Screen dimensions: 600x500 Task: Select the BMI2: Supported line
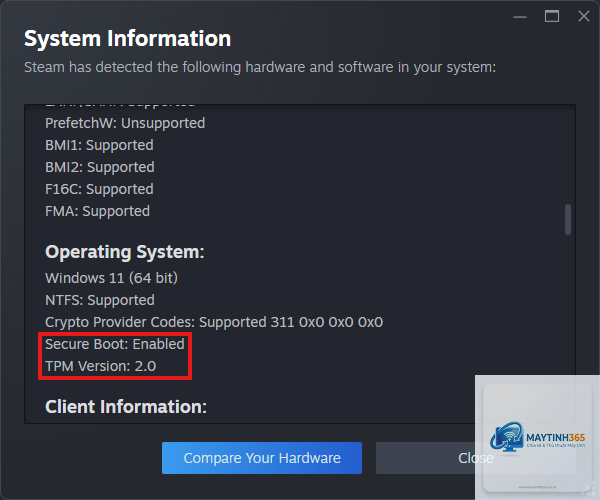coord(100,167)
